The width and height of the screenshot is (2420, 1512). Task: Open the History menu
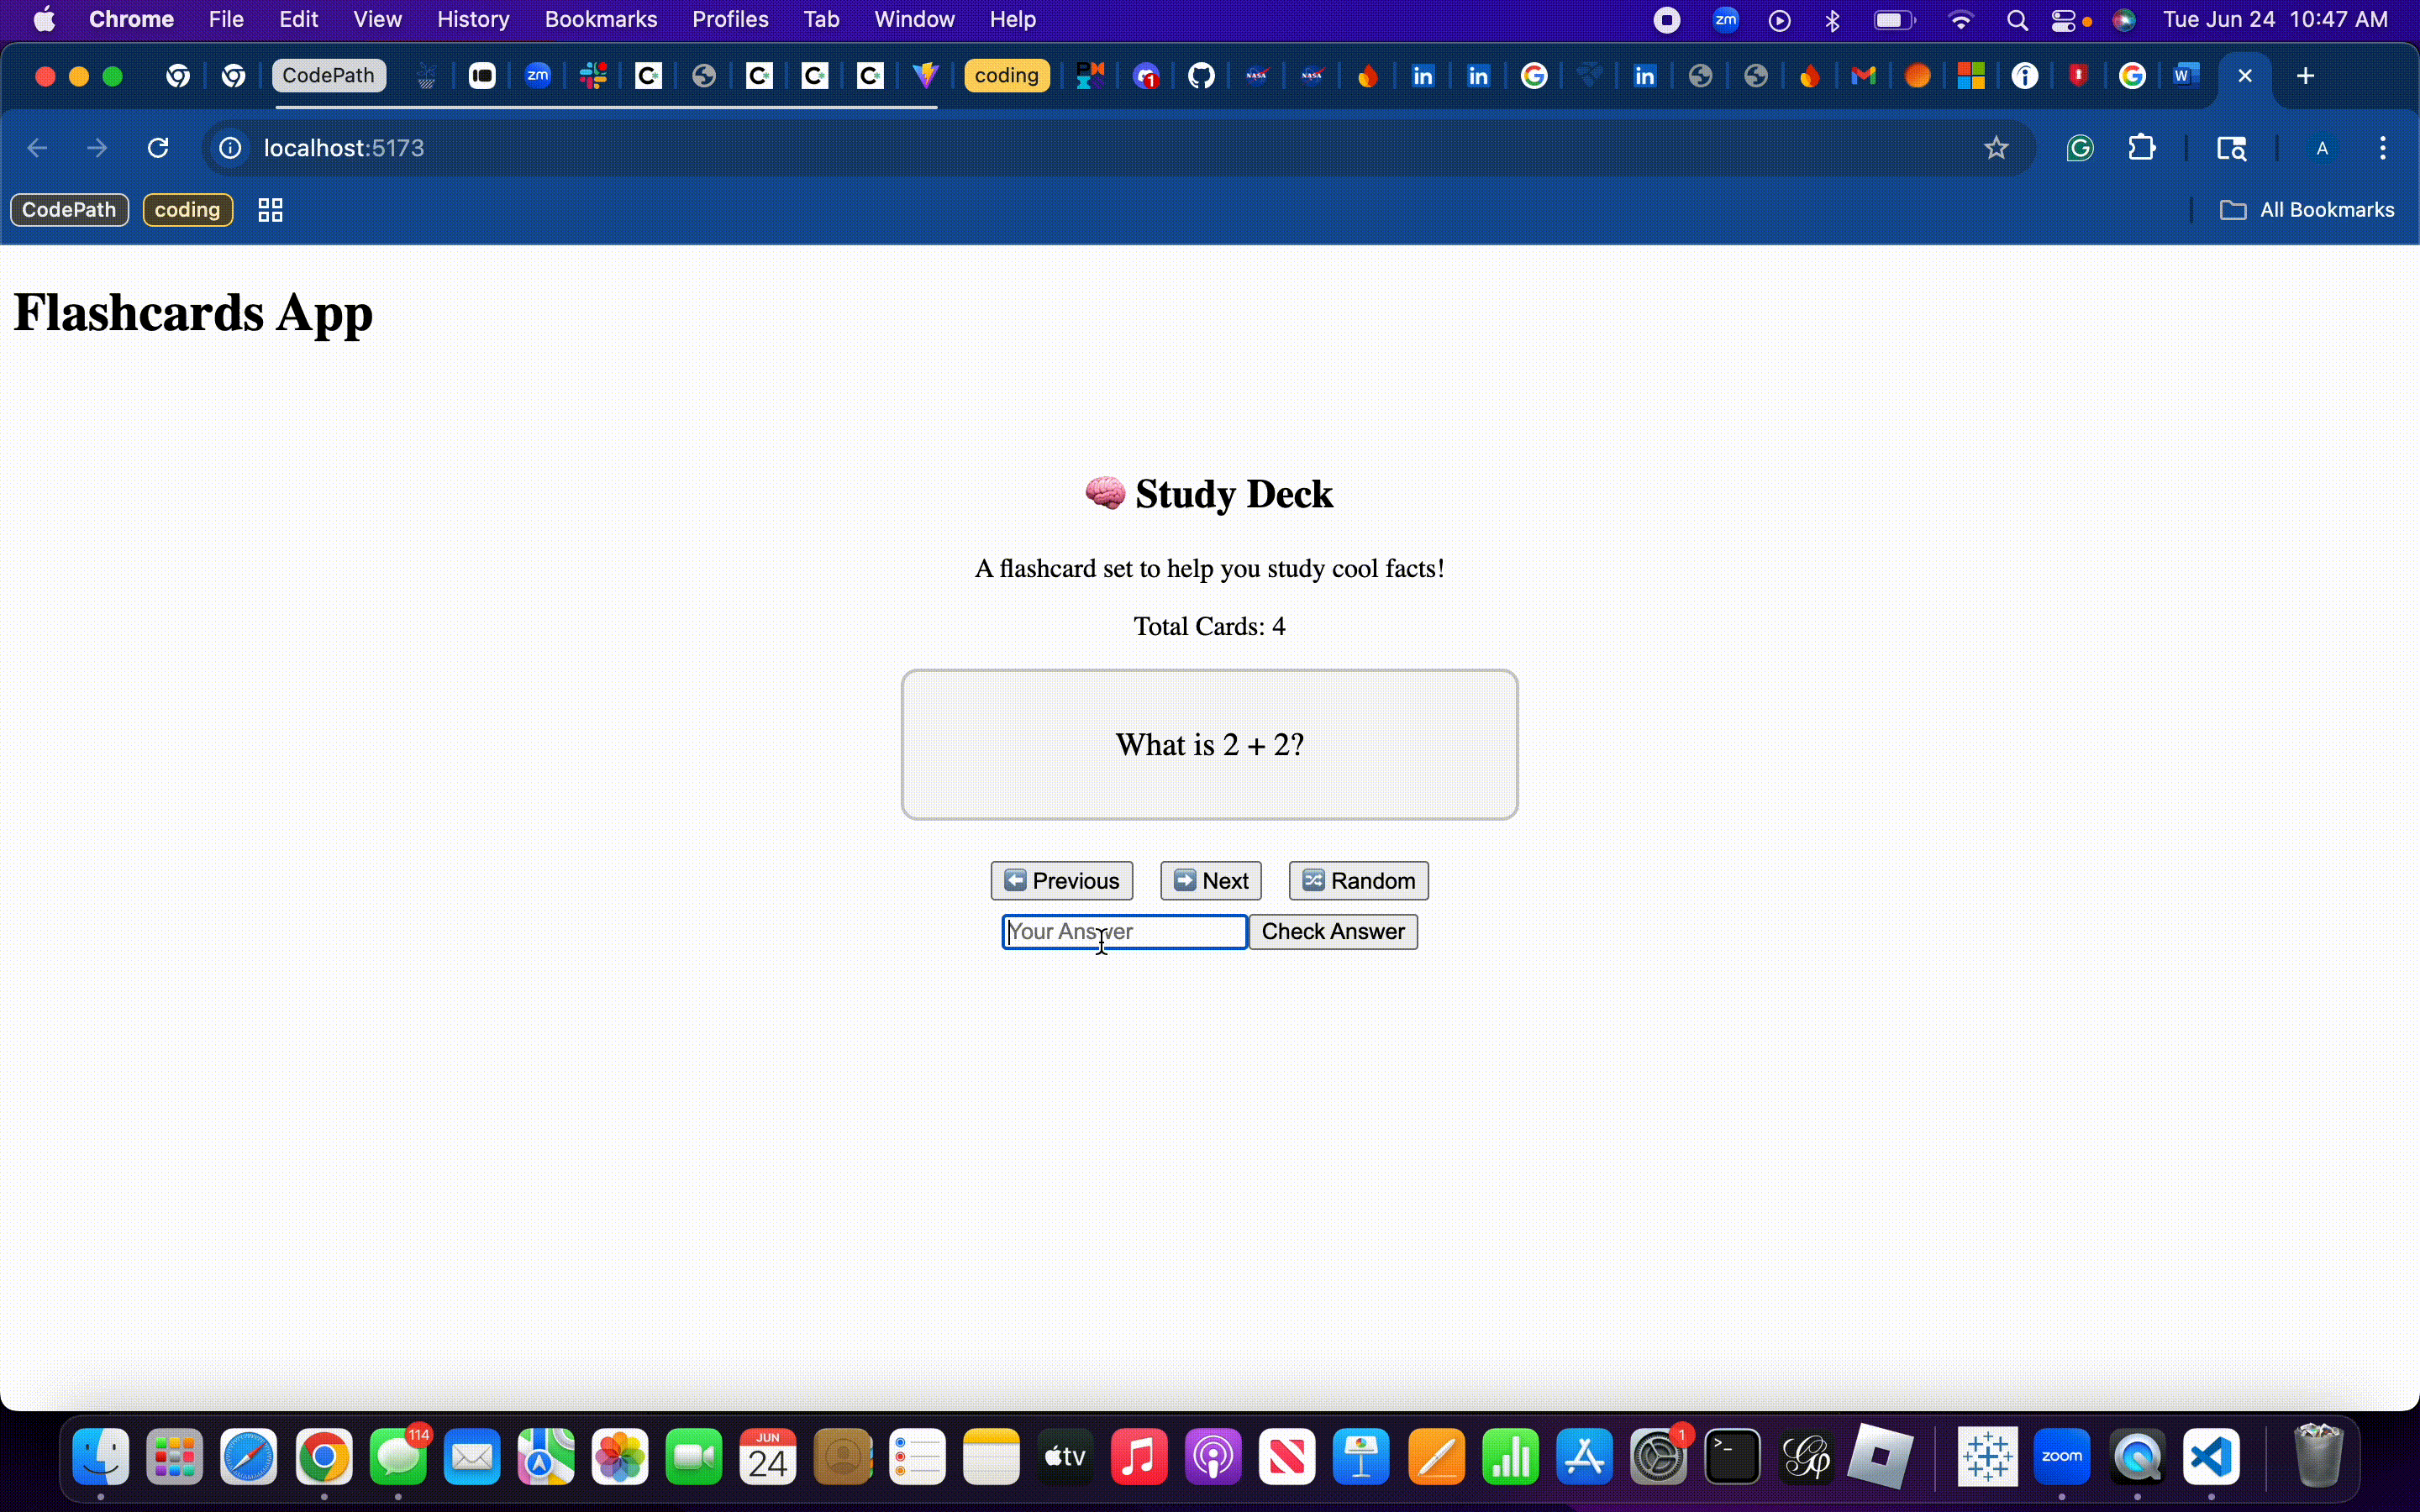[473, 19]
